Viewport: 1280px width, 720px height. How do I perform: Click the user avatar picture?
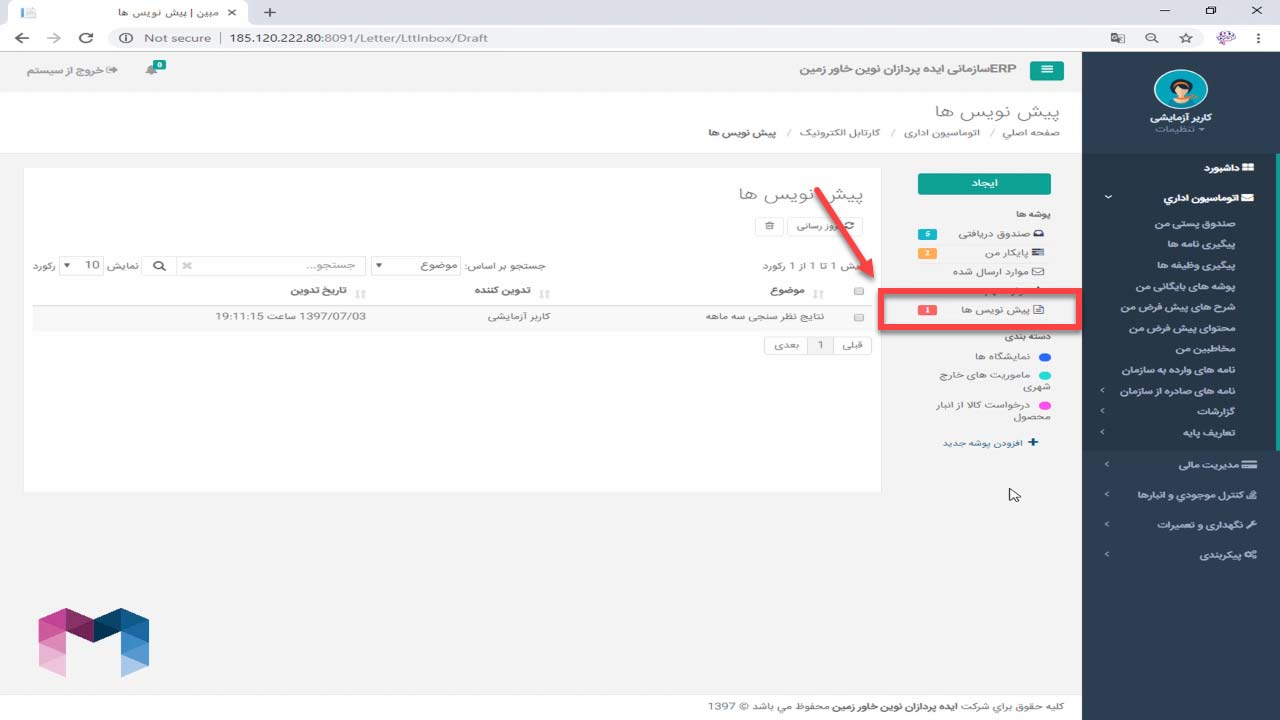click(1181, 90)
